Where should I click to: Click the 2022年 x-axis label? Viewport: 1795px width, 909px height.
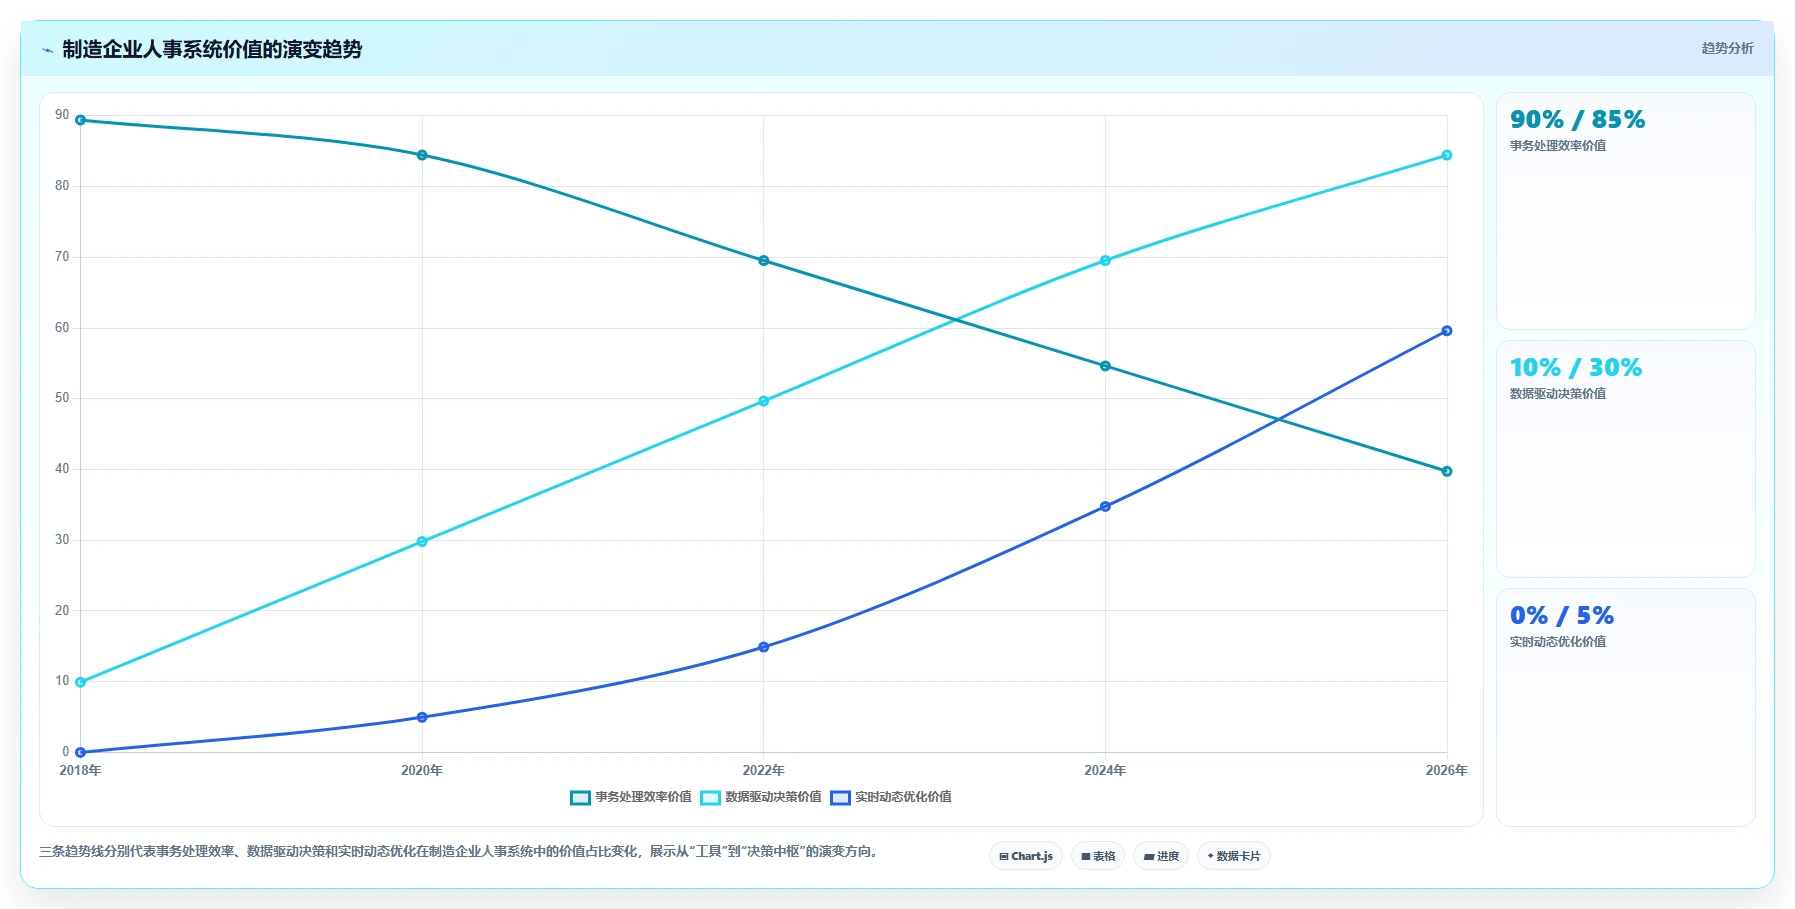pos(764,771)
